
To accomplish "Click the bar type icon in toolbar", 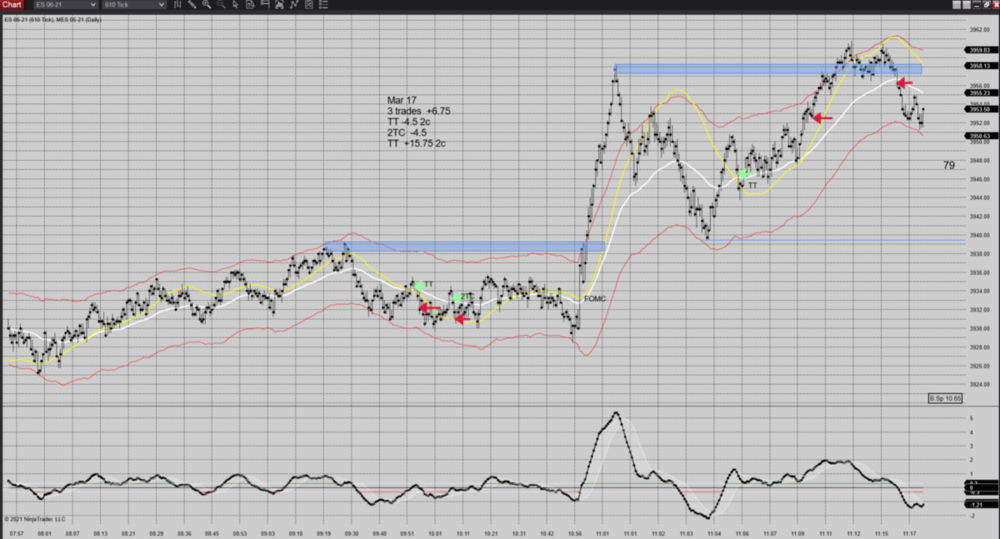I will click(x=176, y=5).
